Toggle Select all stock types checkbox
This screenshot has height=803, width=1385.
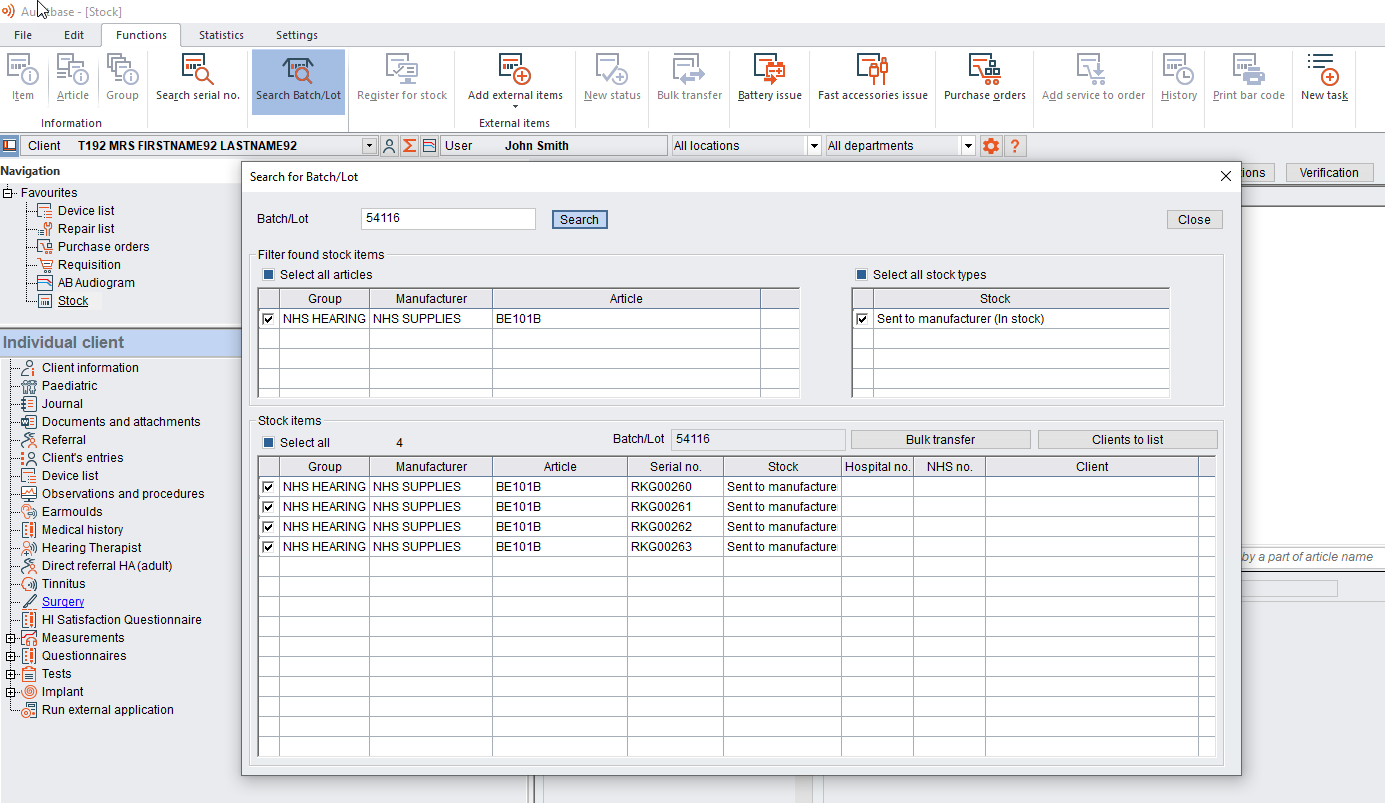pos(861,275)
